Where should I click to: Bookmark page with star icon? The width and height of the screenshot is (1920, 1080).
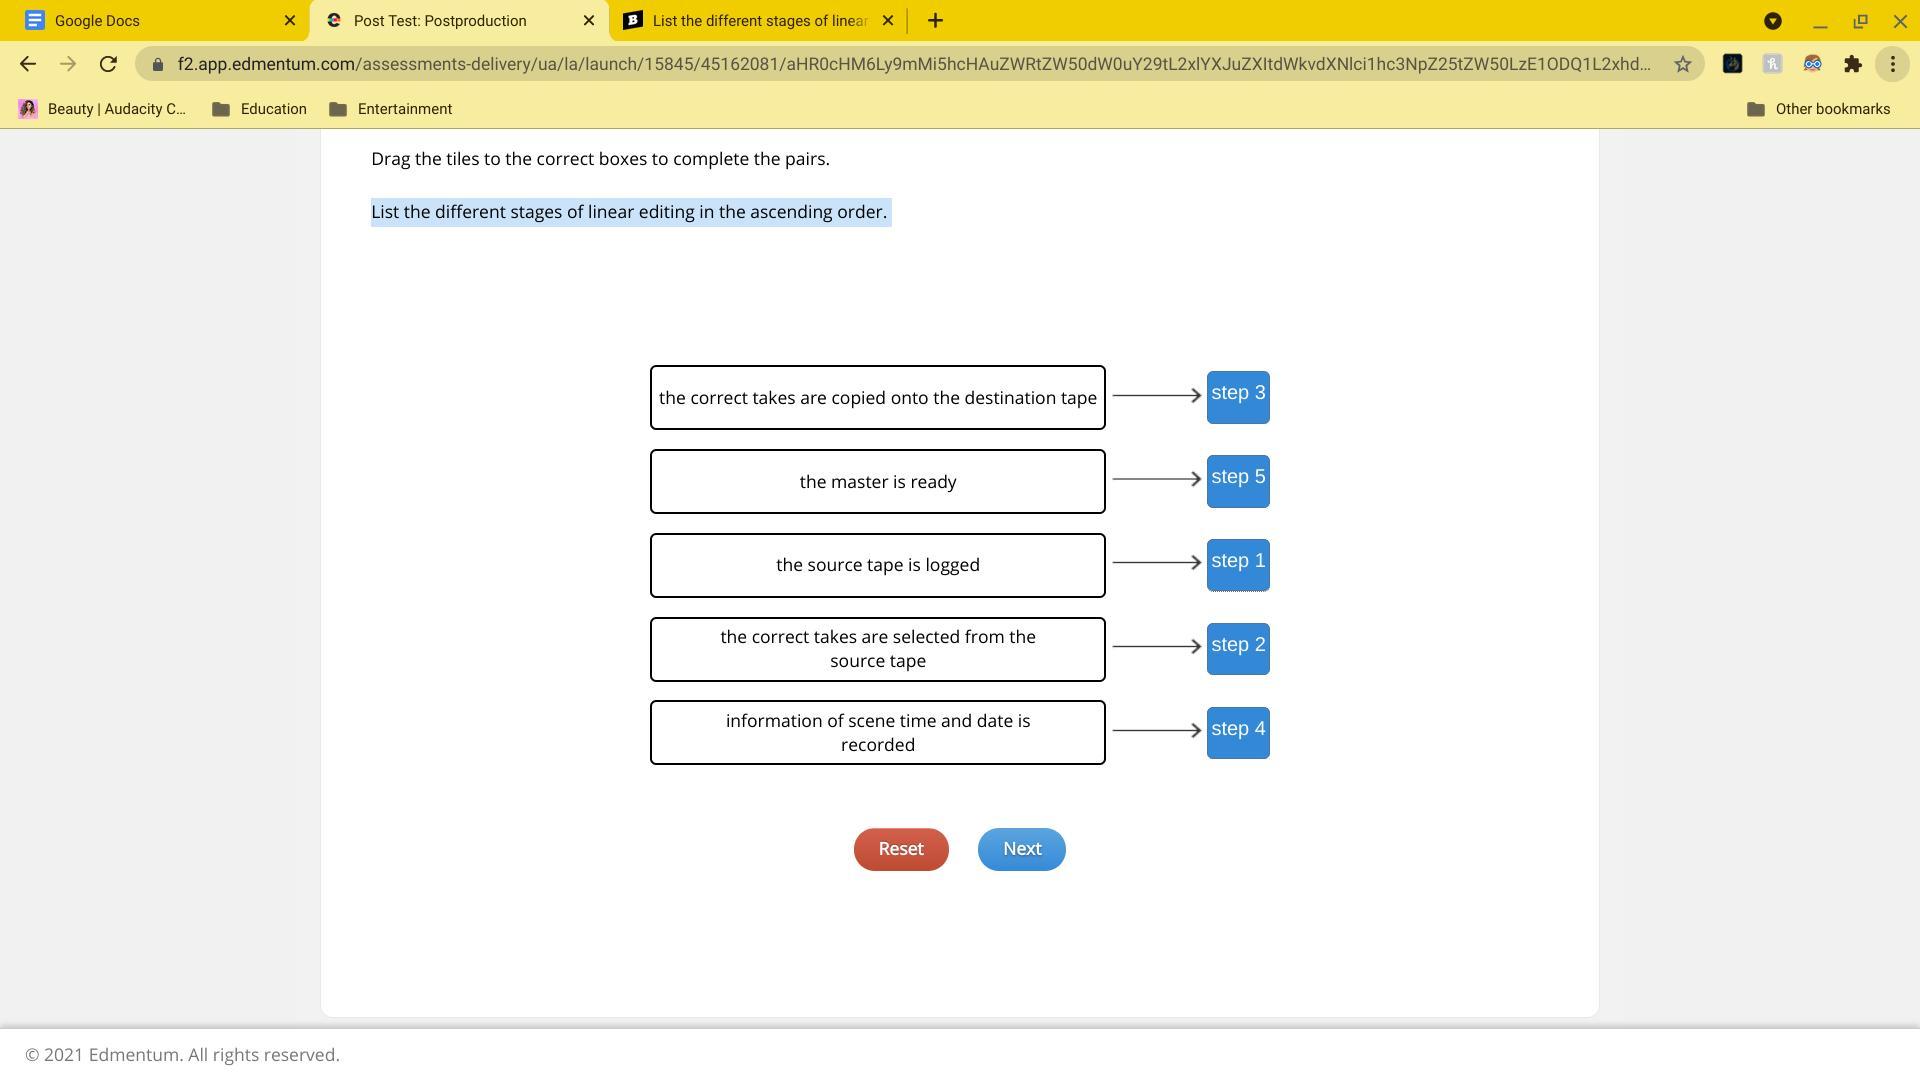tap(1683, 64)
